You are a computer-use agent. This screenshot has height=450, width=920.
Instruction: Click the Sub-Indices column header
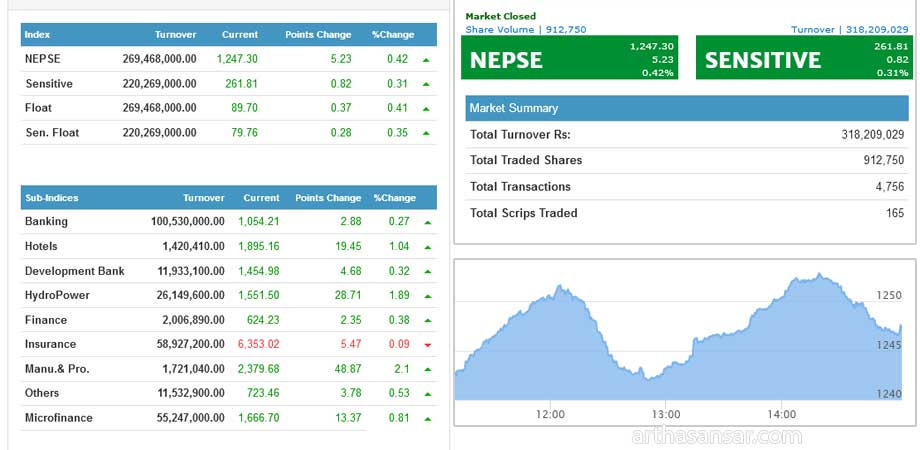(52, 198)
